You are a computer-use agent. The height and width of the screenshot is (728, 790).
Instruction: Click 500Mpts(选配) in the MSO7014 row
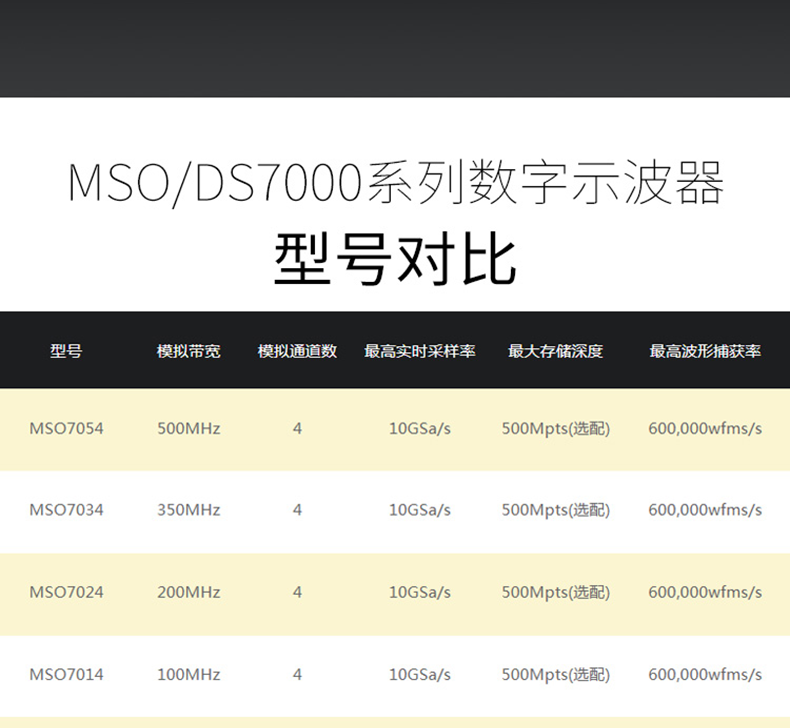coord(556,675)
